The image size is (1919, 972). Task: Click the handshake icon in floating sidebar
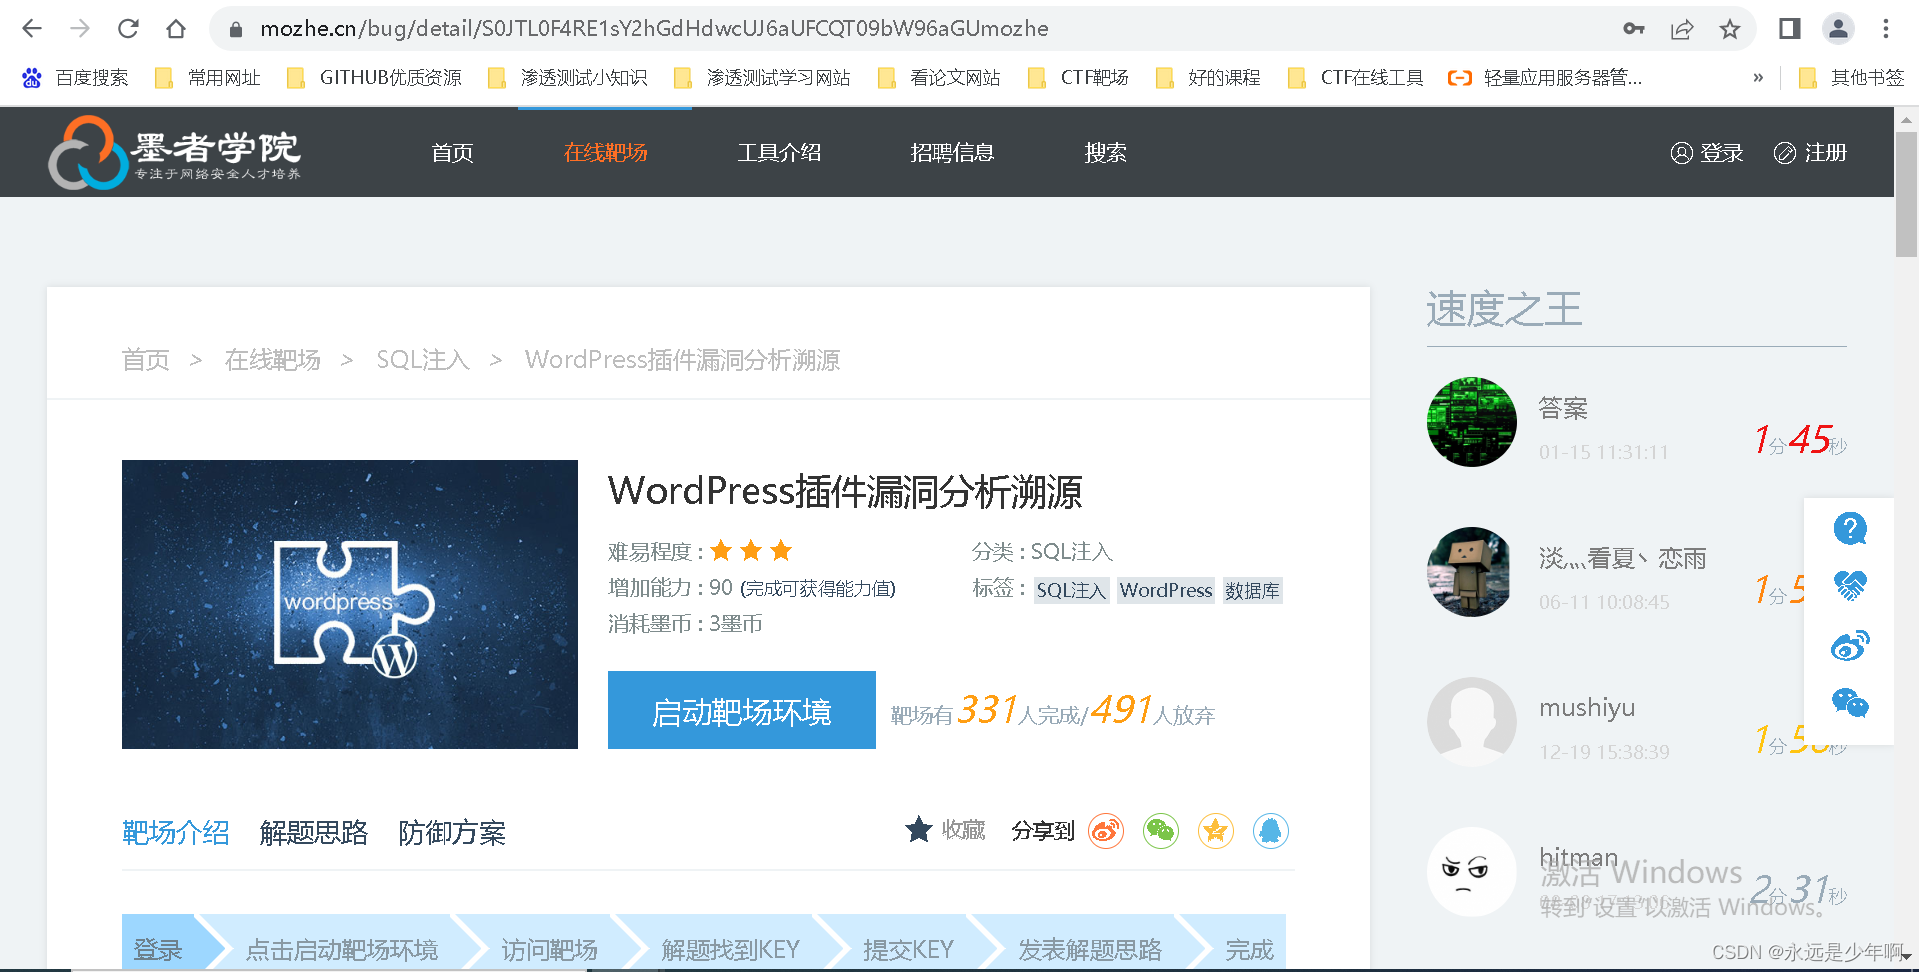(1850, 586)
